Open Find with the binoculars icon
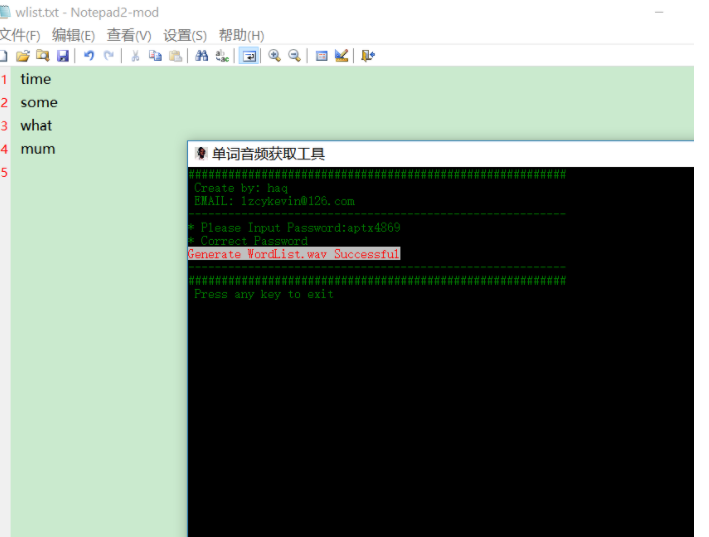Image resolution: width=709 pixels, height=537 pixels. 201,56
